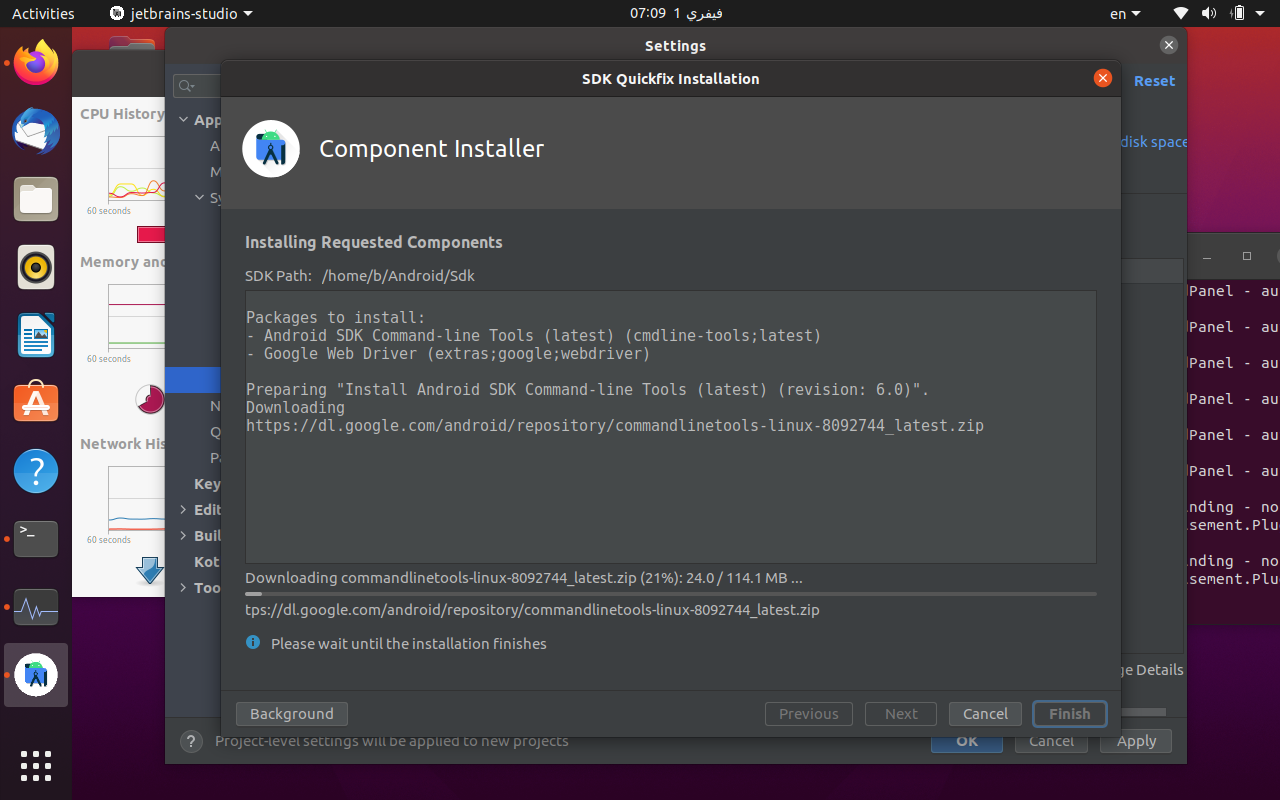Open the battery tray icon
Viewport: 1280px width, 800px height.
[x=1238, y=13]
